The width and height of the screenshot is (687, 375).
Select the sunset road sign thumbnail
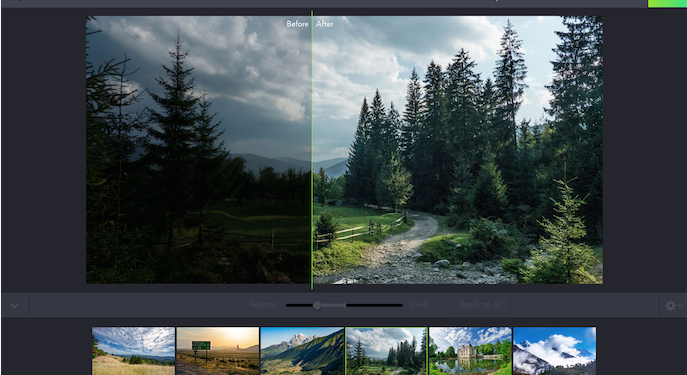coord(218,351)
